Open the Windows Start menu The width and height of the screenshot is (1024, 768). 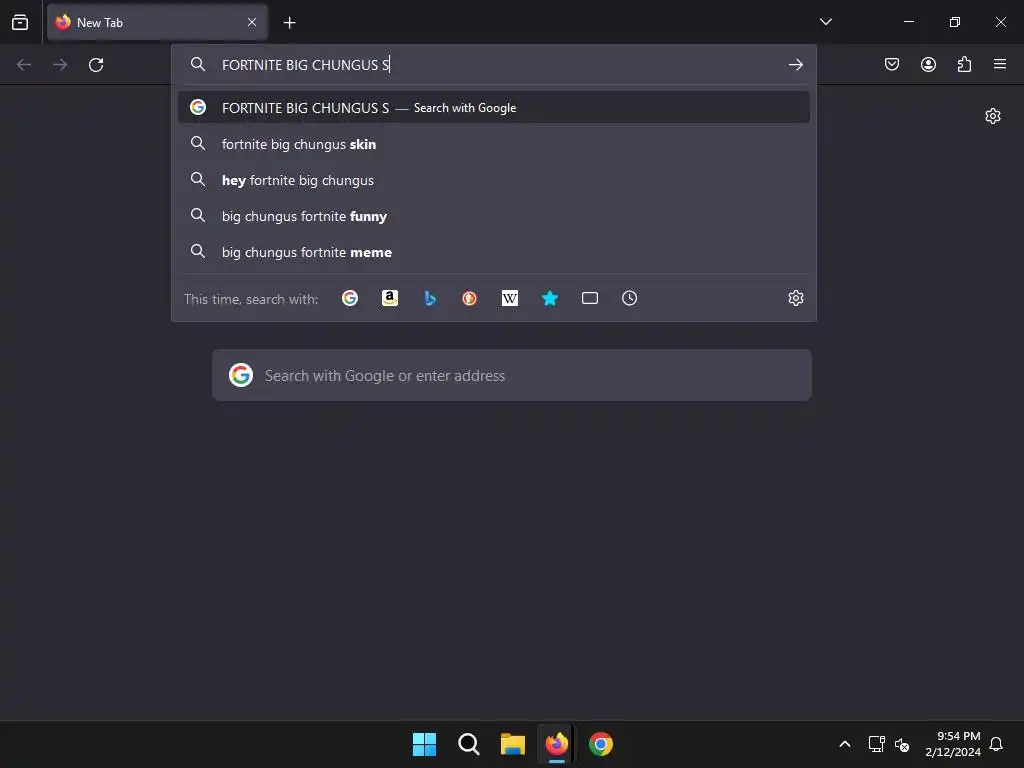click(424, 744)
